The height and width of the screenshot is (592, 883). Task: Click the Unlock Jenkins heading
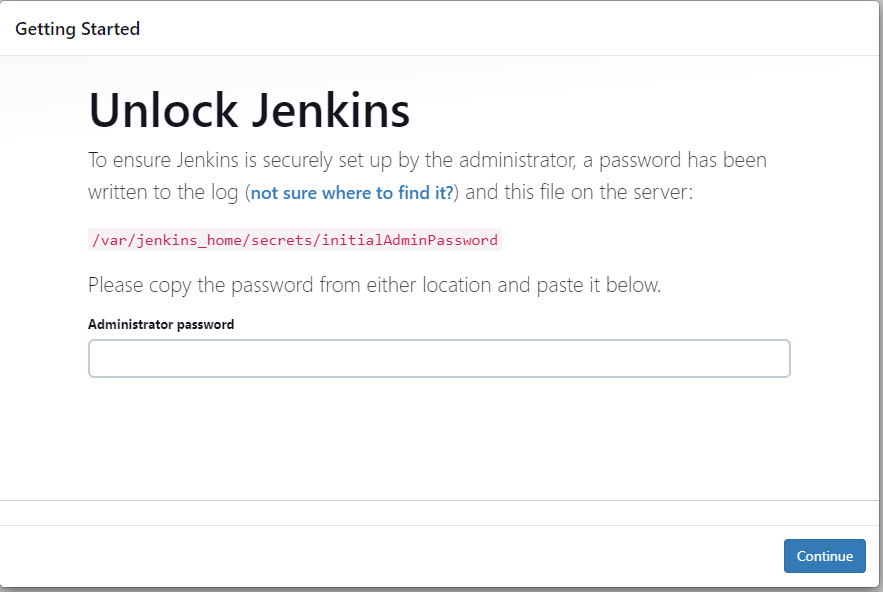(249, 110)
